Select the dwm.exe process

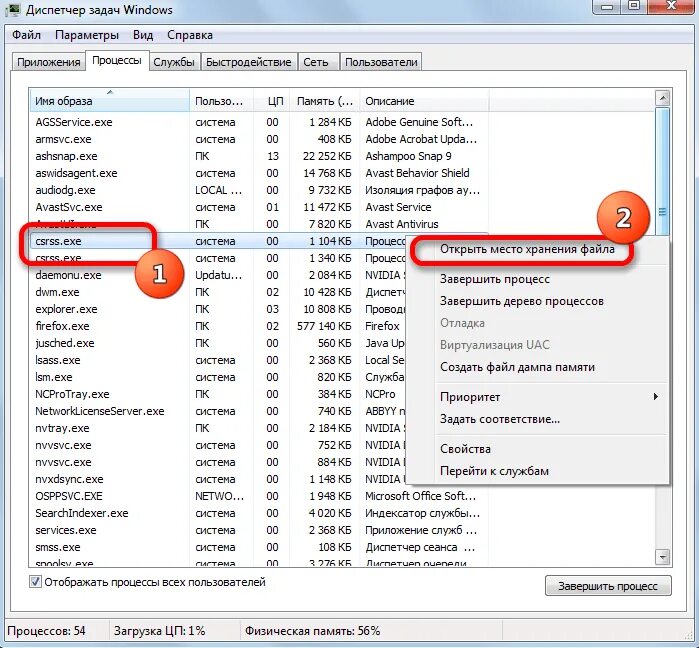[57, 292]
